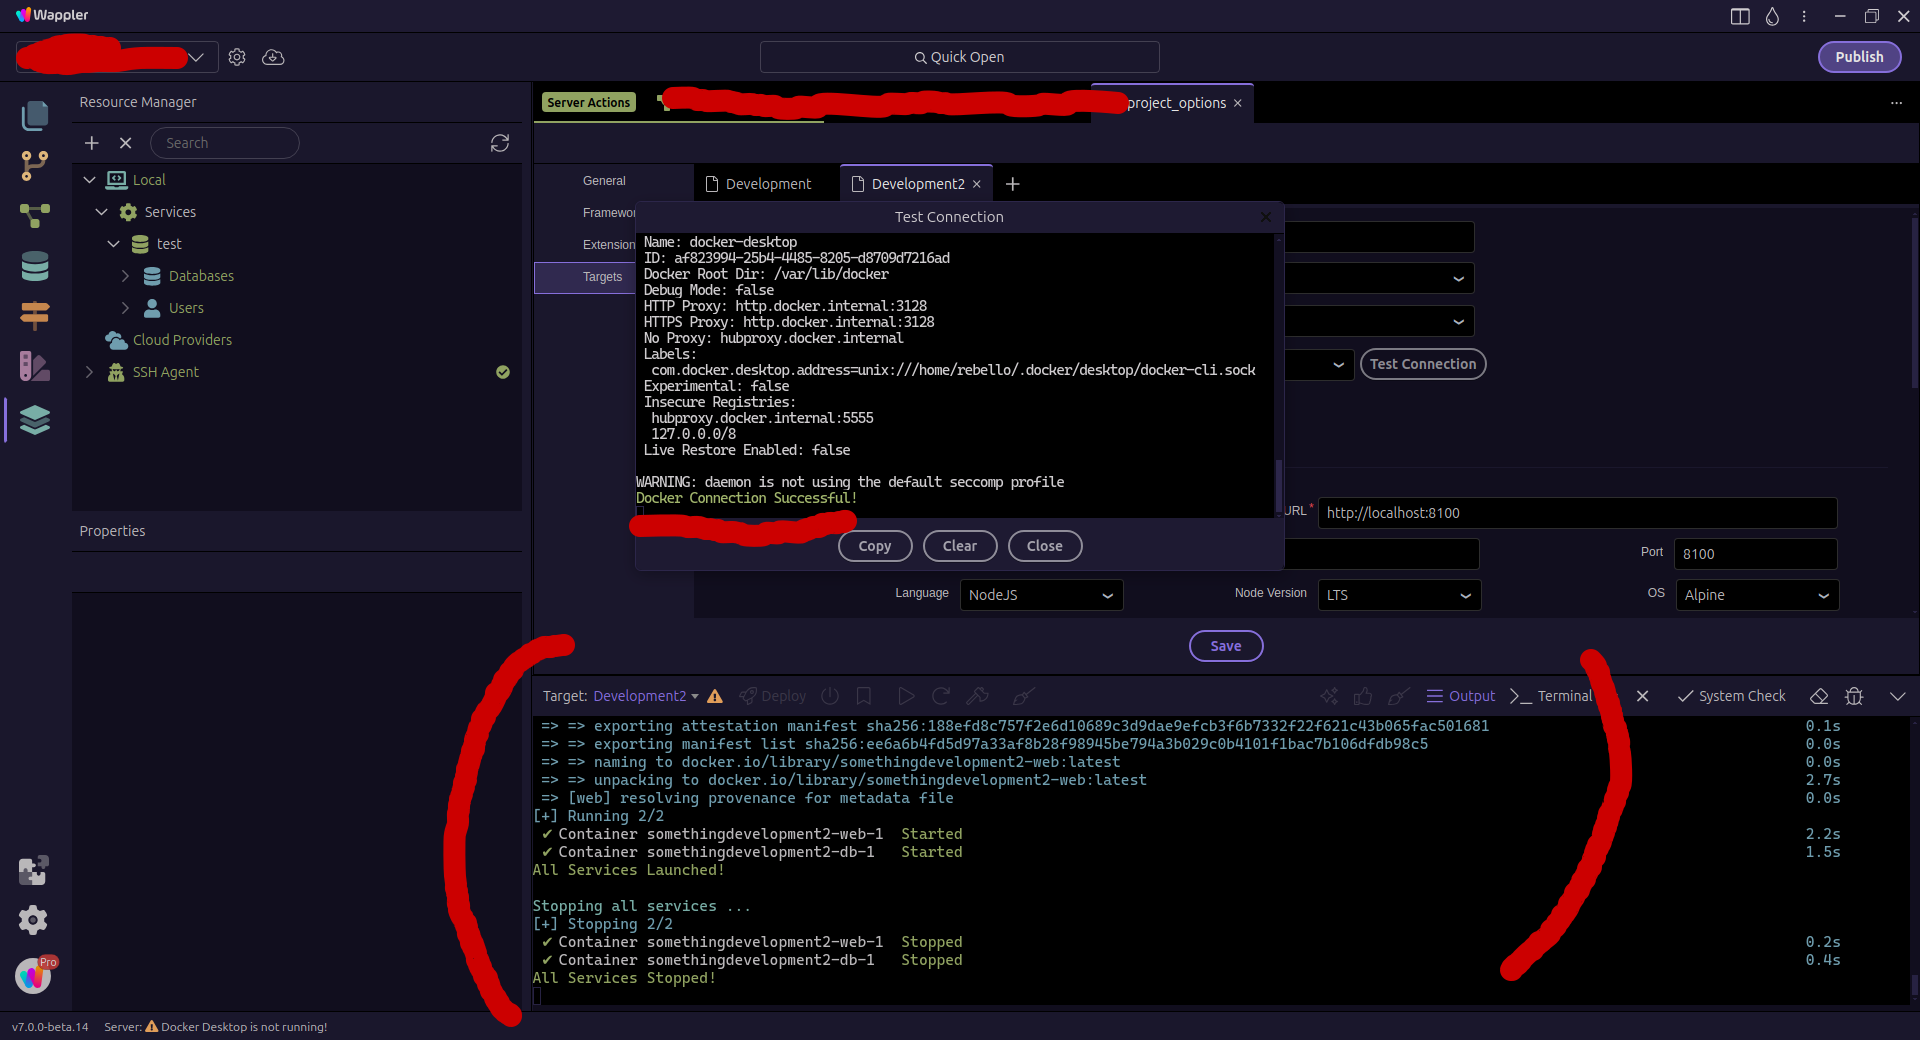Image resolution: width=1920 pixels, height=1040 pixels.
Task: Collapse the Services tree node
Action: [101, 212]
